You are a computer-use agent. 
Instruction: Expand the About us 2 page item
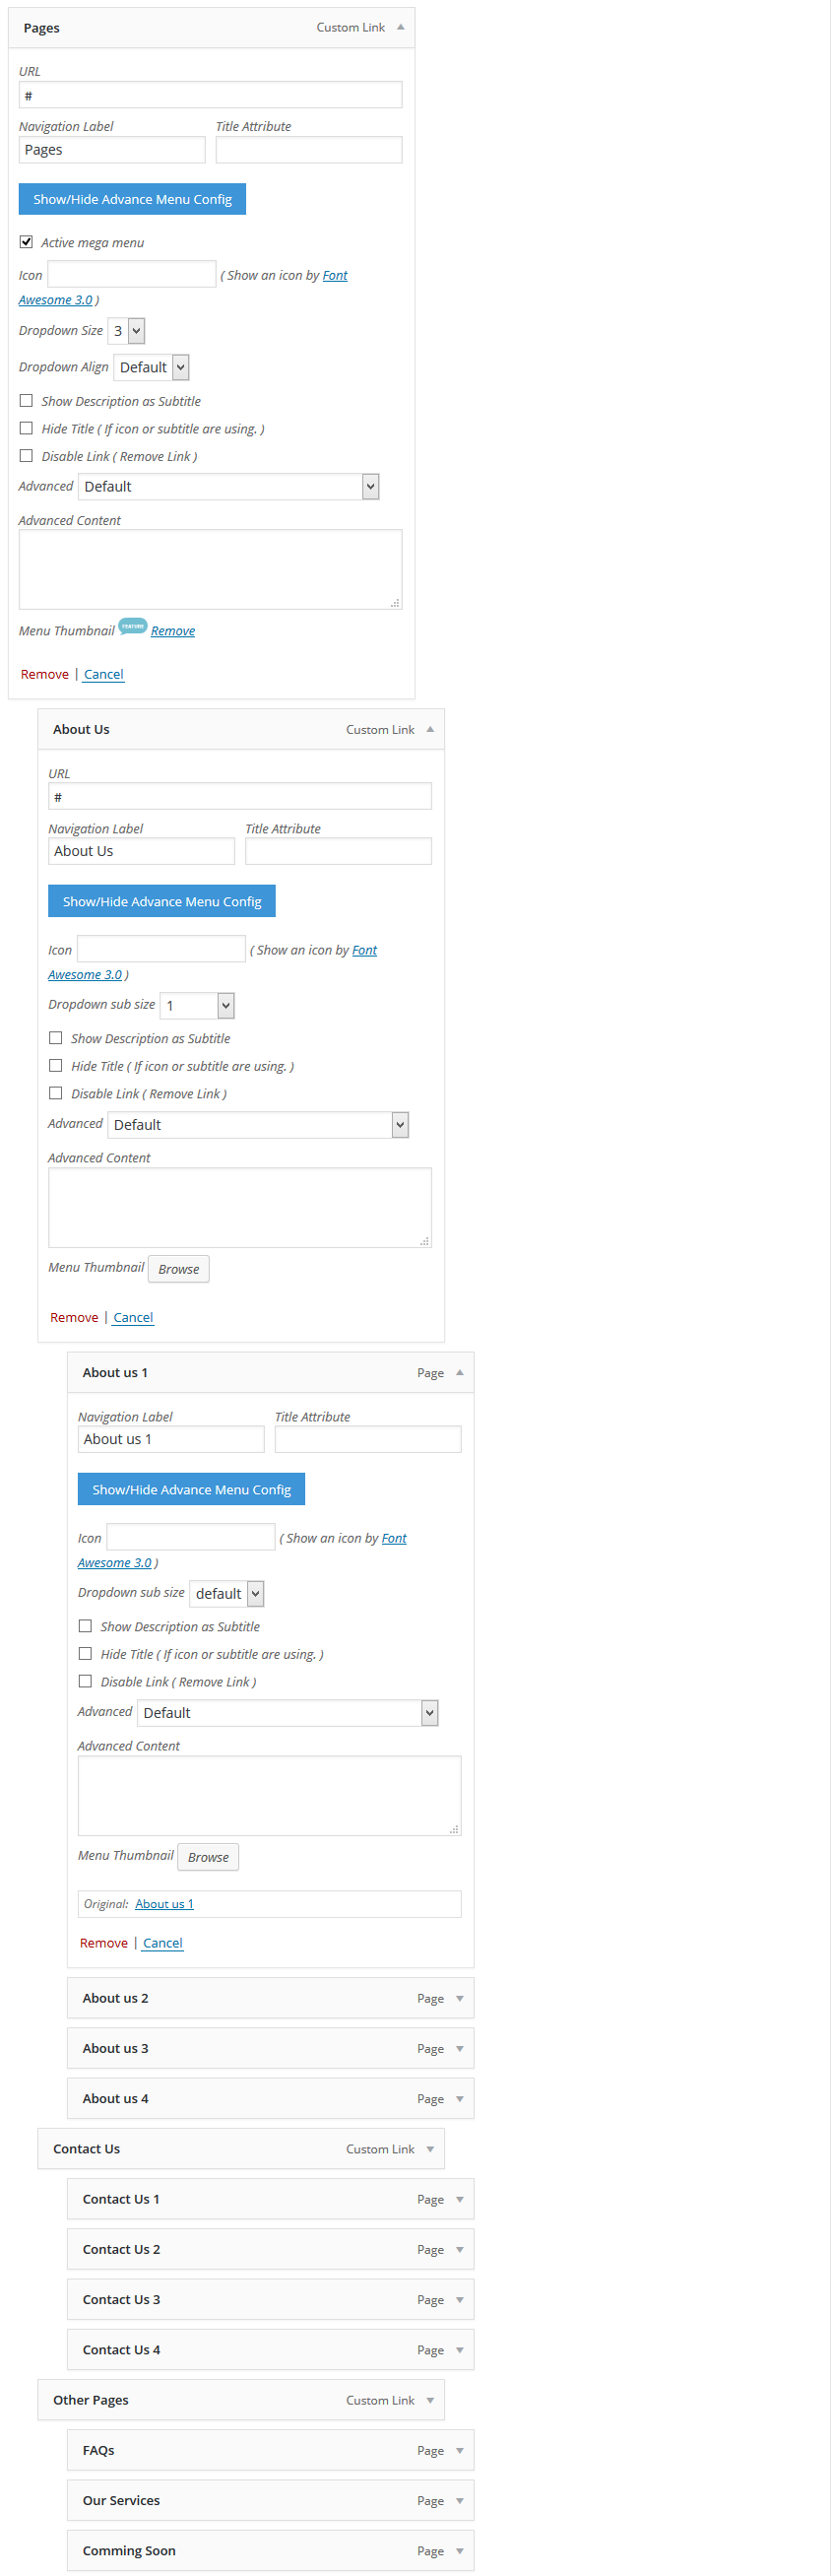click(x=459, y=1998)
